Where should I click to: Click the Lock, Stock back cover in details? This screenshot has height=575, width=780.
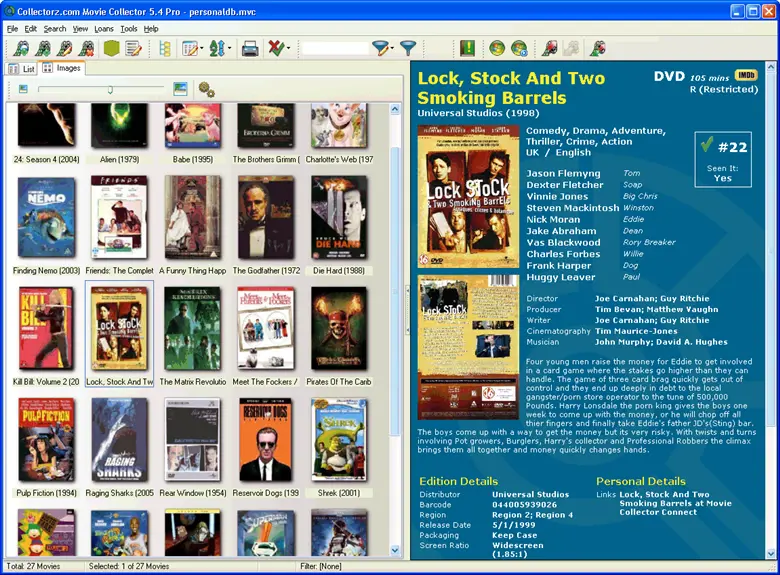click(468, 347)
